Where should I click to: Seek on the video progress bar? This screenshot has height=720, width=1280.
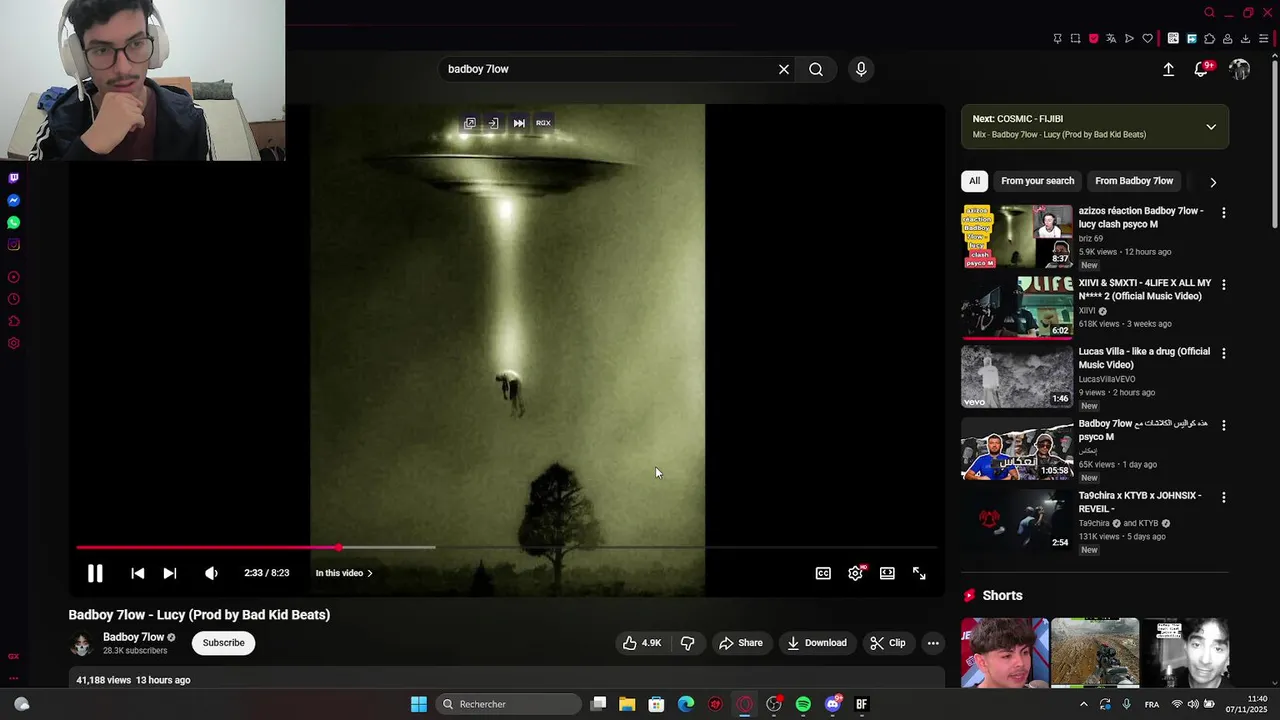coord(506,547)
